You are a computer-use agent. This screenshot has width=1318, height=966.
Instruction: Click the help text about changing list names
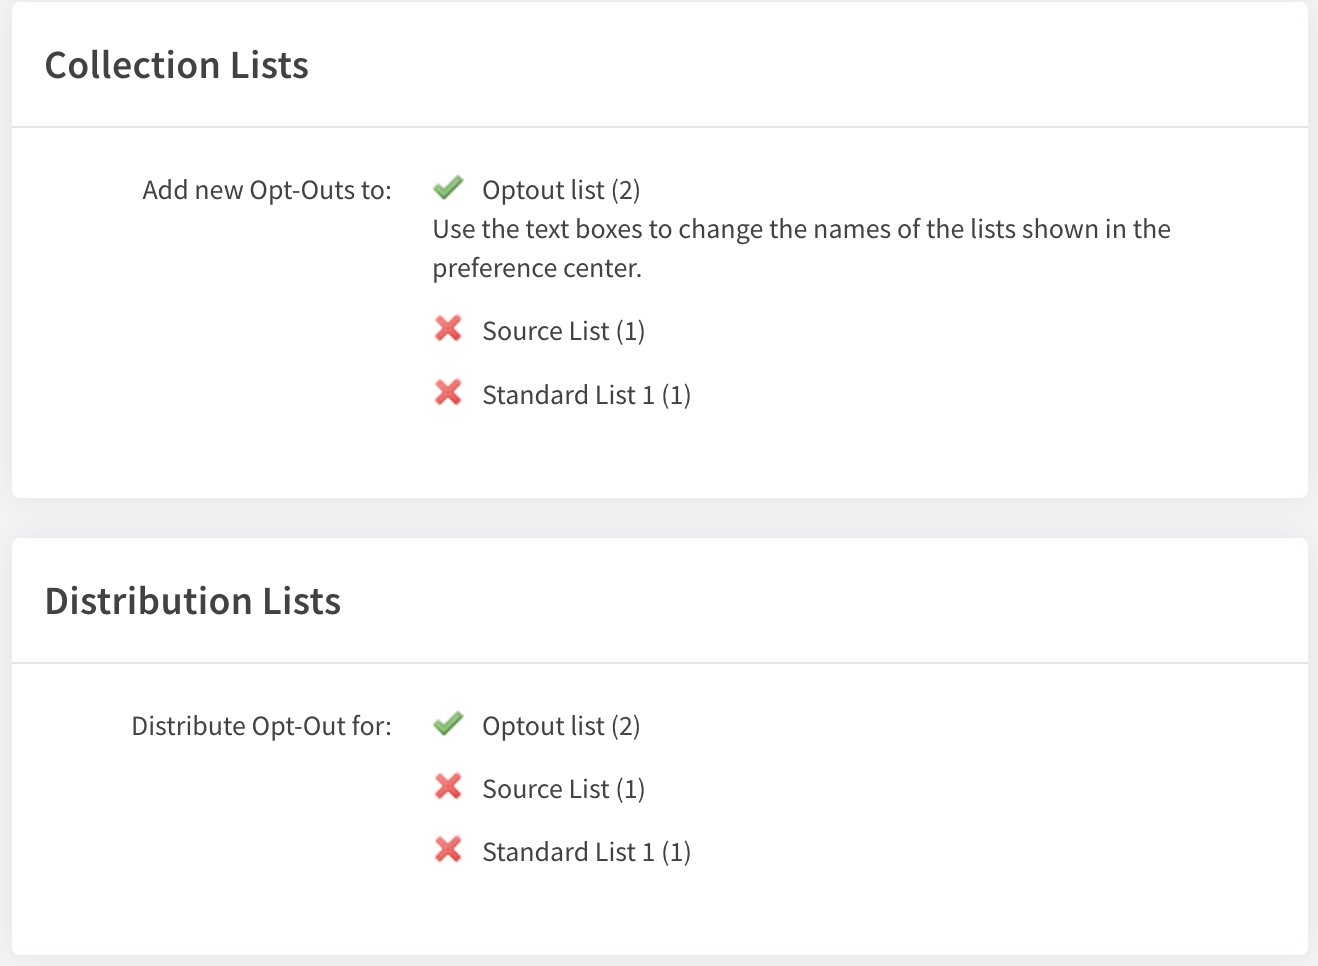click(x=801, y=248)
